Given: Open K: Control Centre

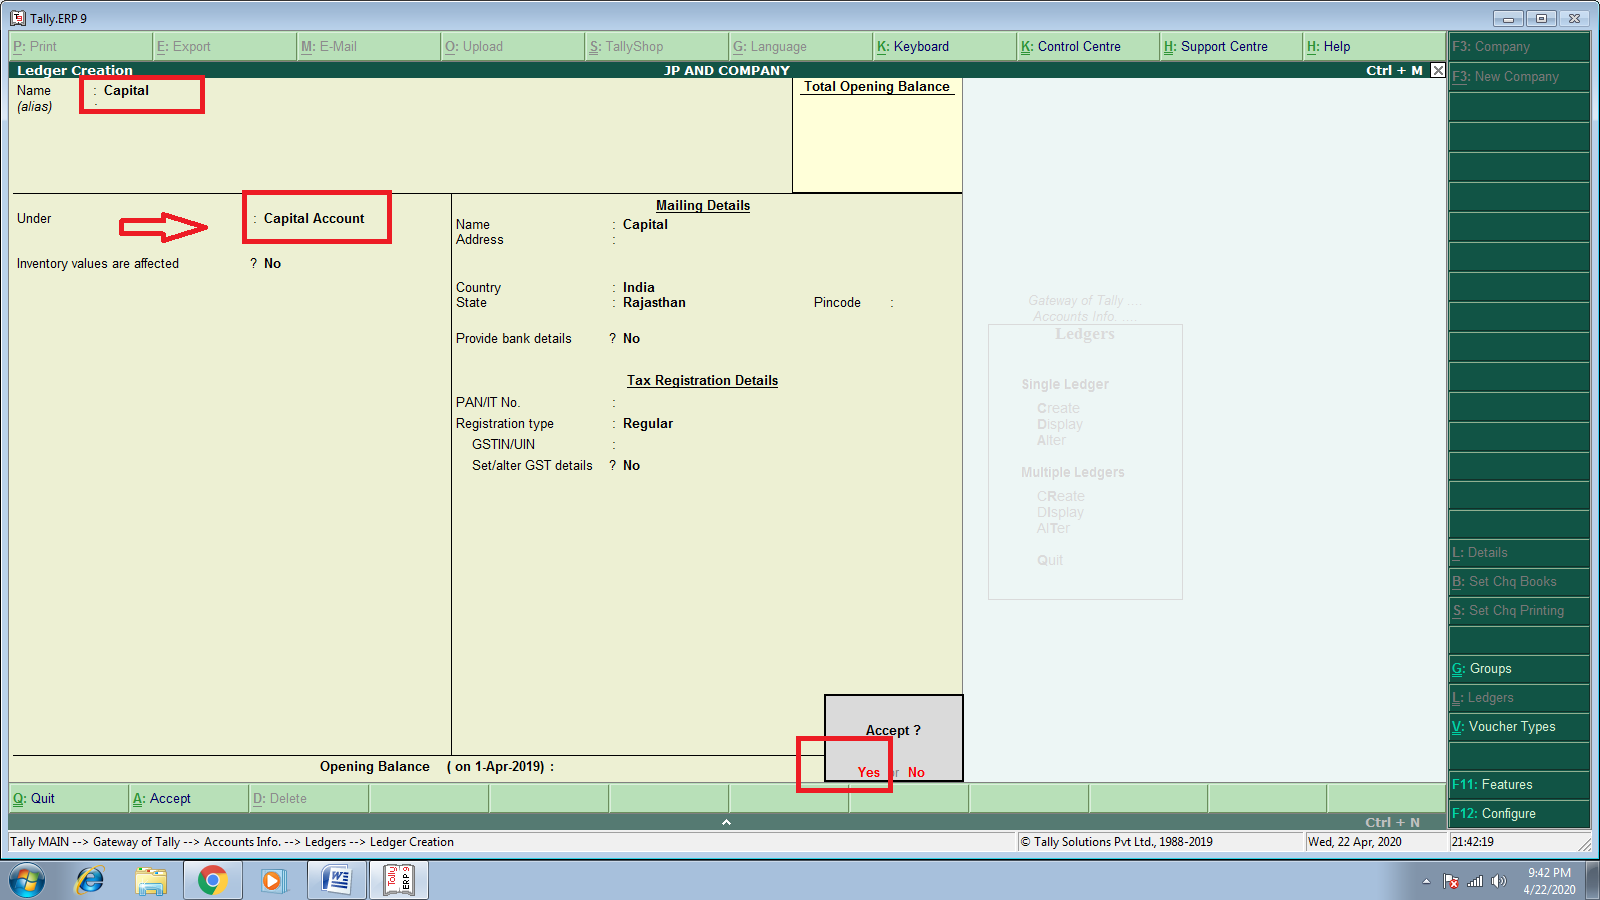Looking at the screenshot, I should [1089, 46].
